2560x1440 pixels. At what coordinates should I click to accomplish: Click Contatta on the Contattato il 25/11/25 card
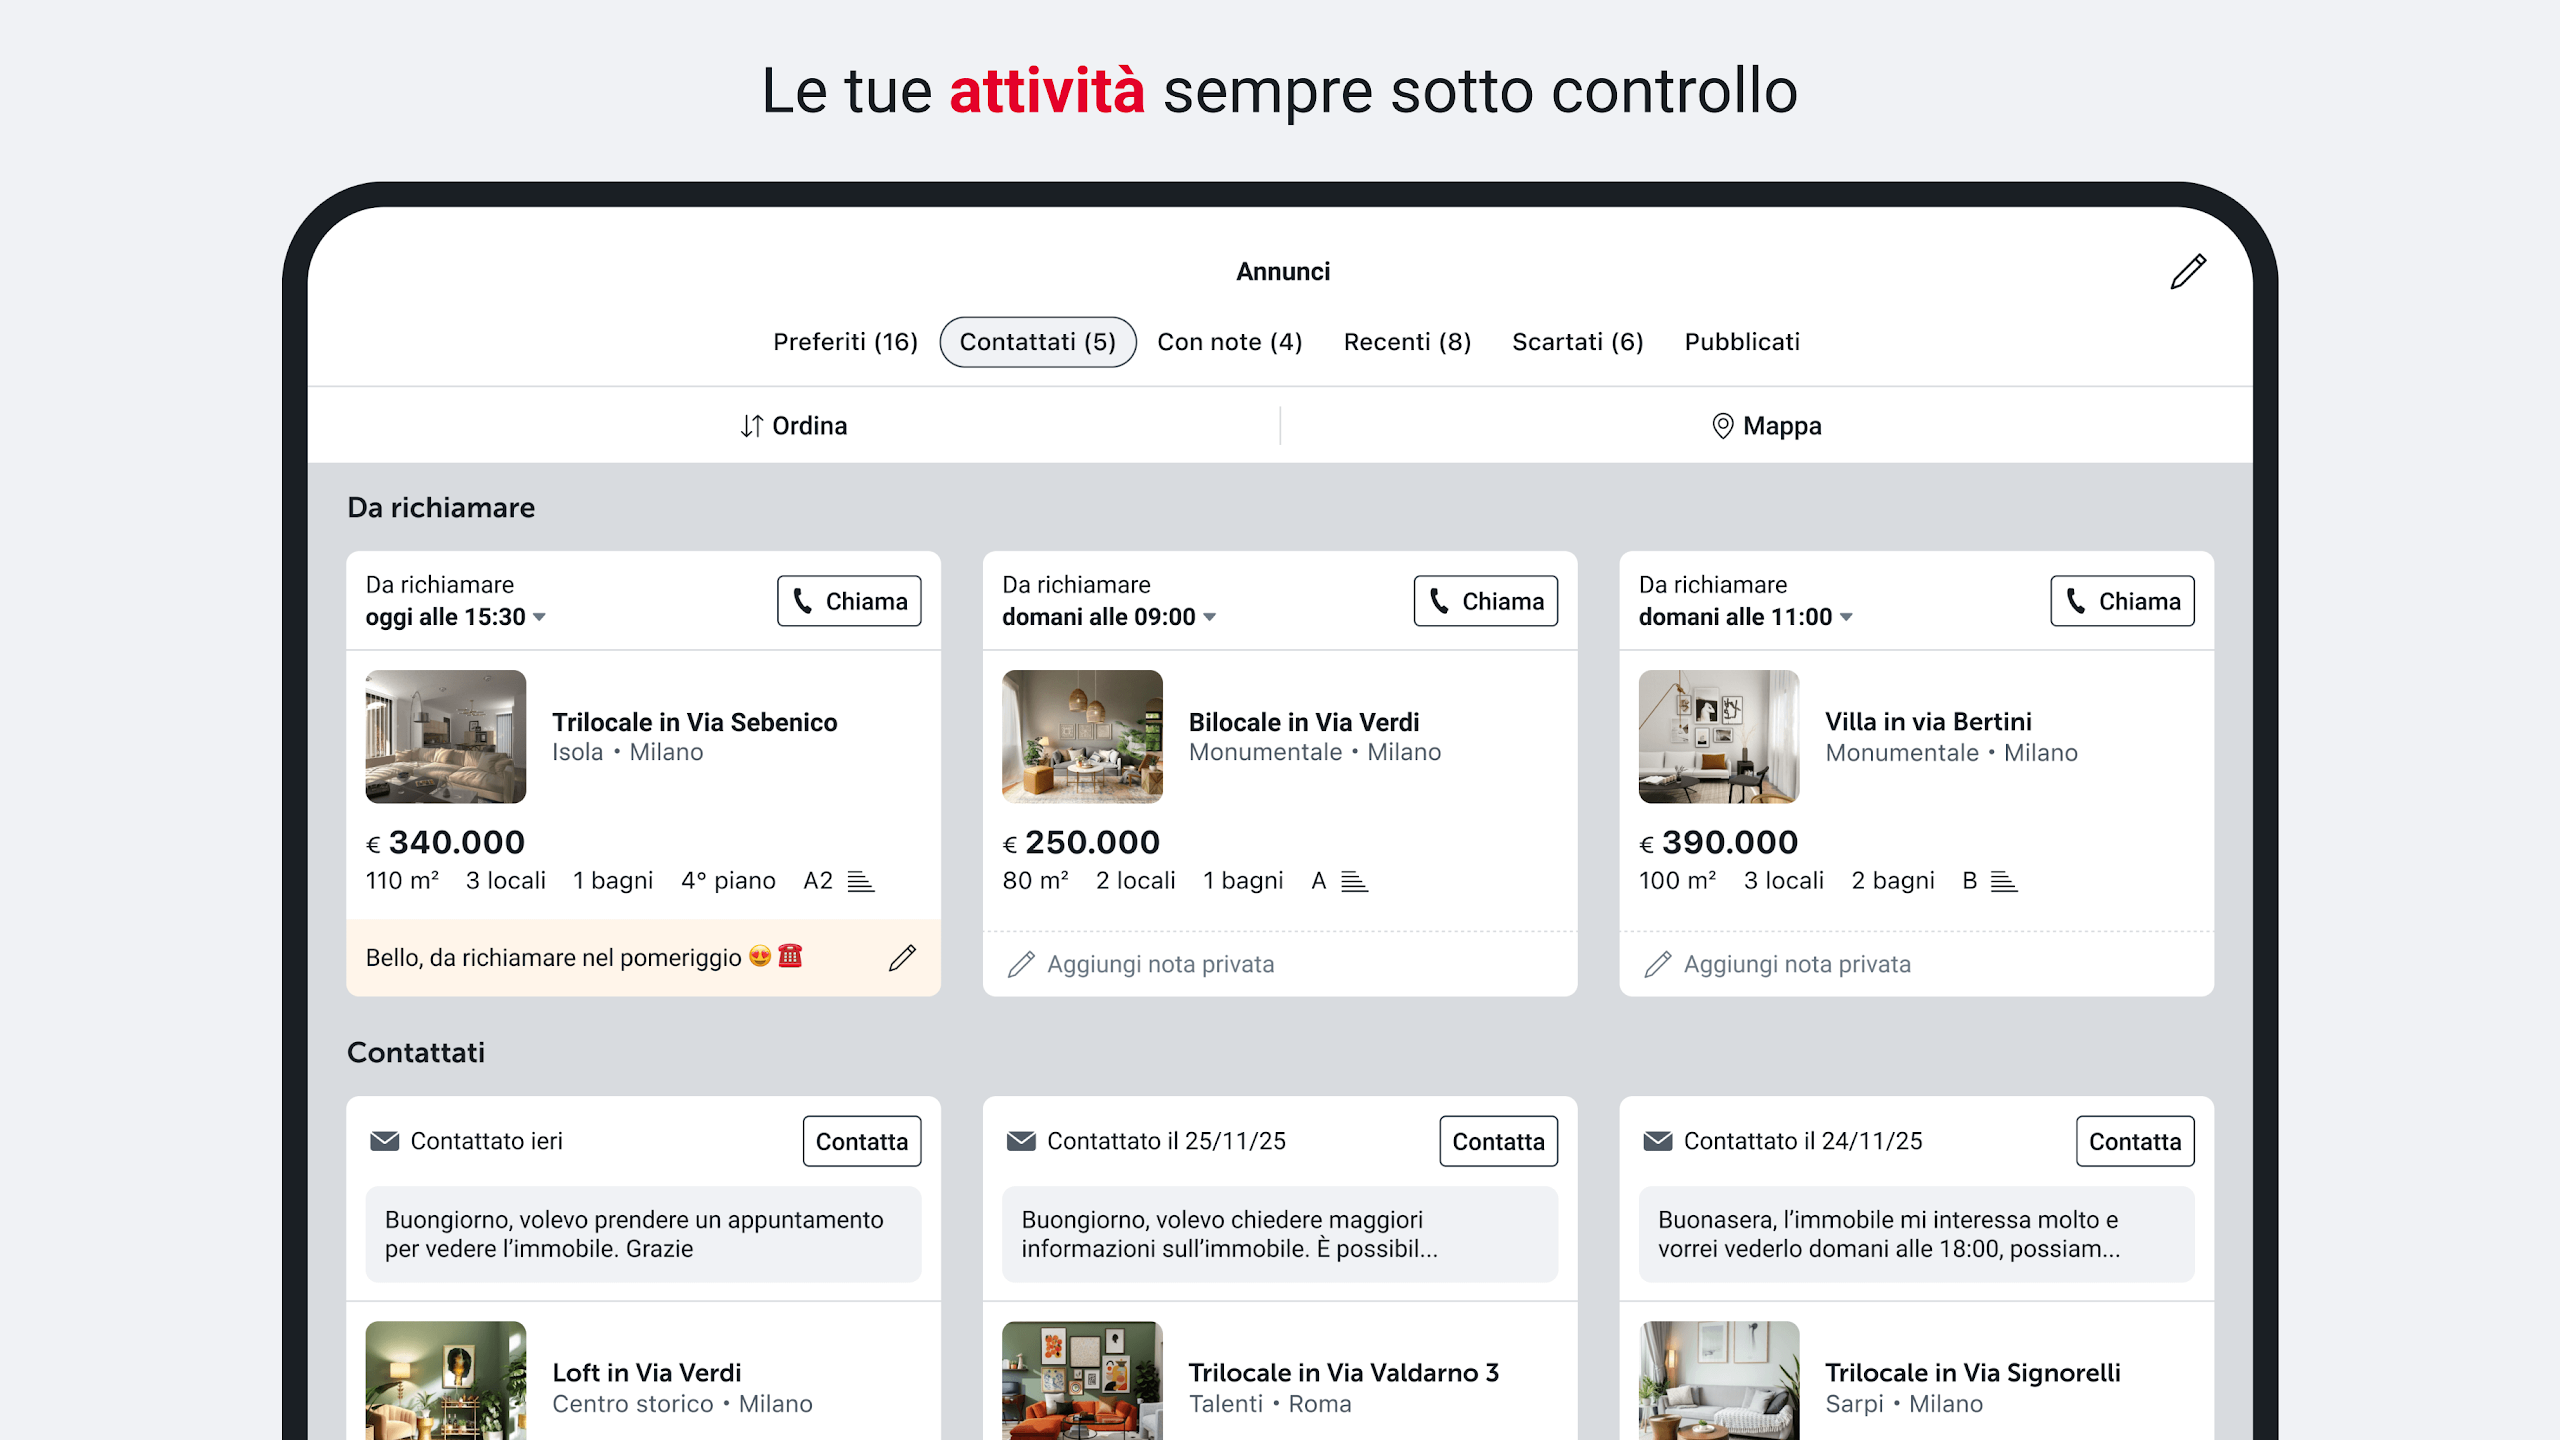pos(1498,1141)
